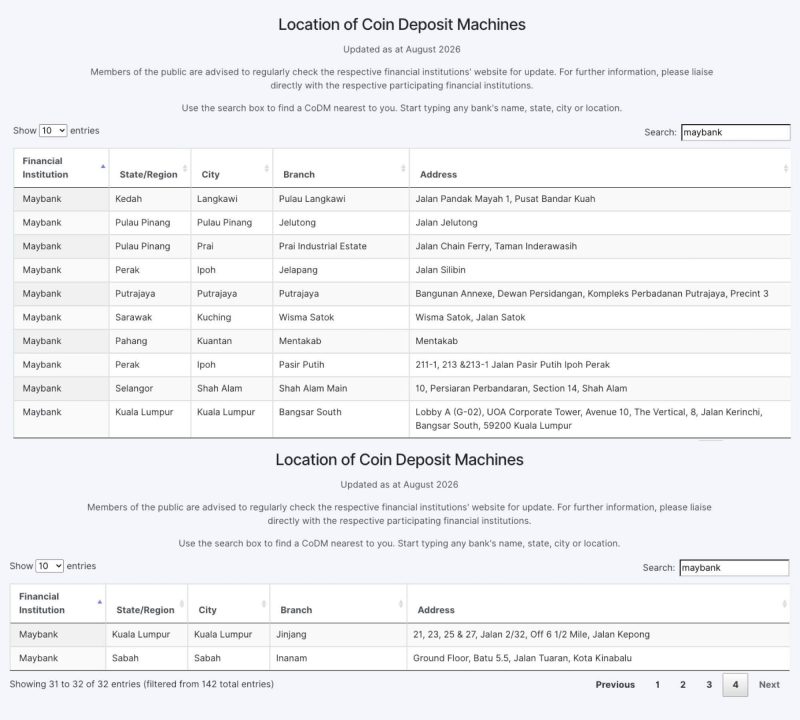The width and height of the screenshot is (800, 720).
Task: Select current page 4 button
Action: [735, 685]
